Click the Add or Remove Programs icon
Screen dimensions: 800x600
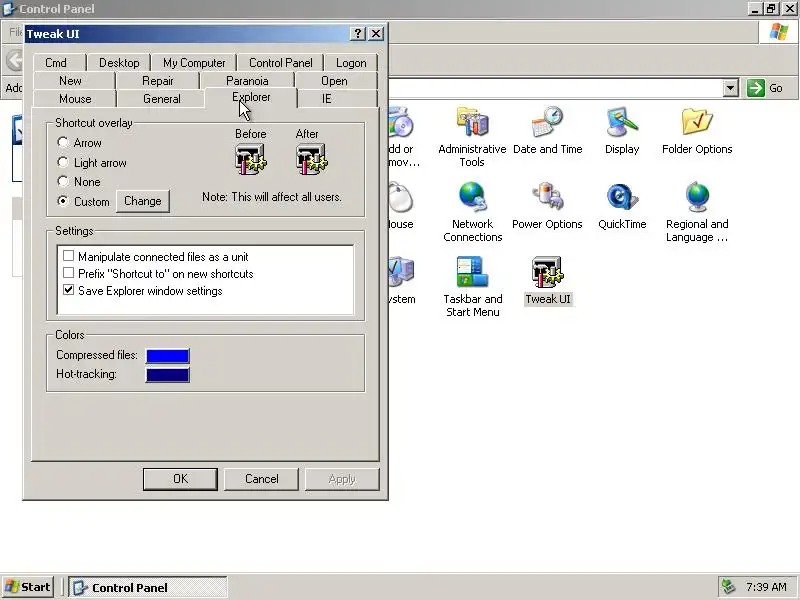401,122
